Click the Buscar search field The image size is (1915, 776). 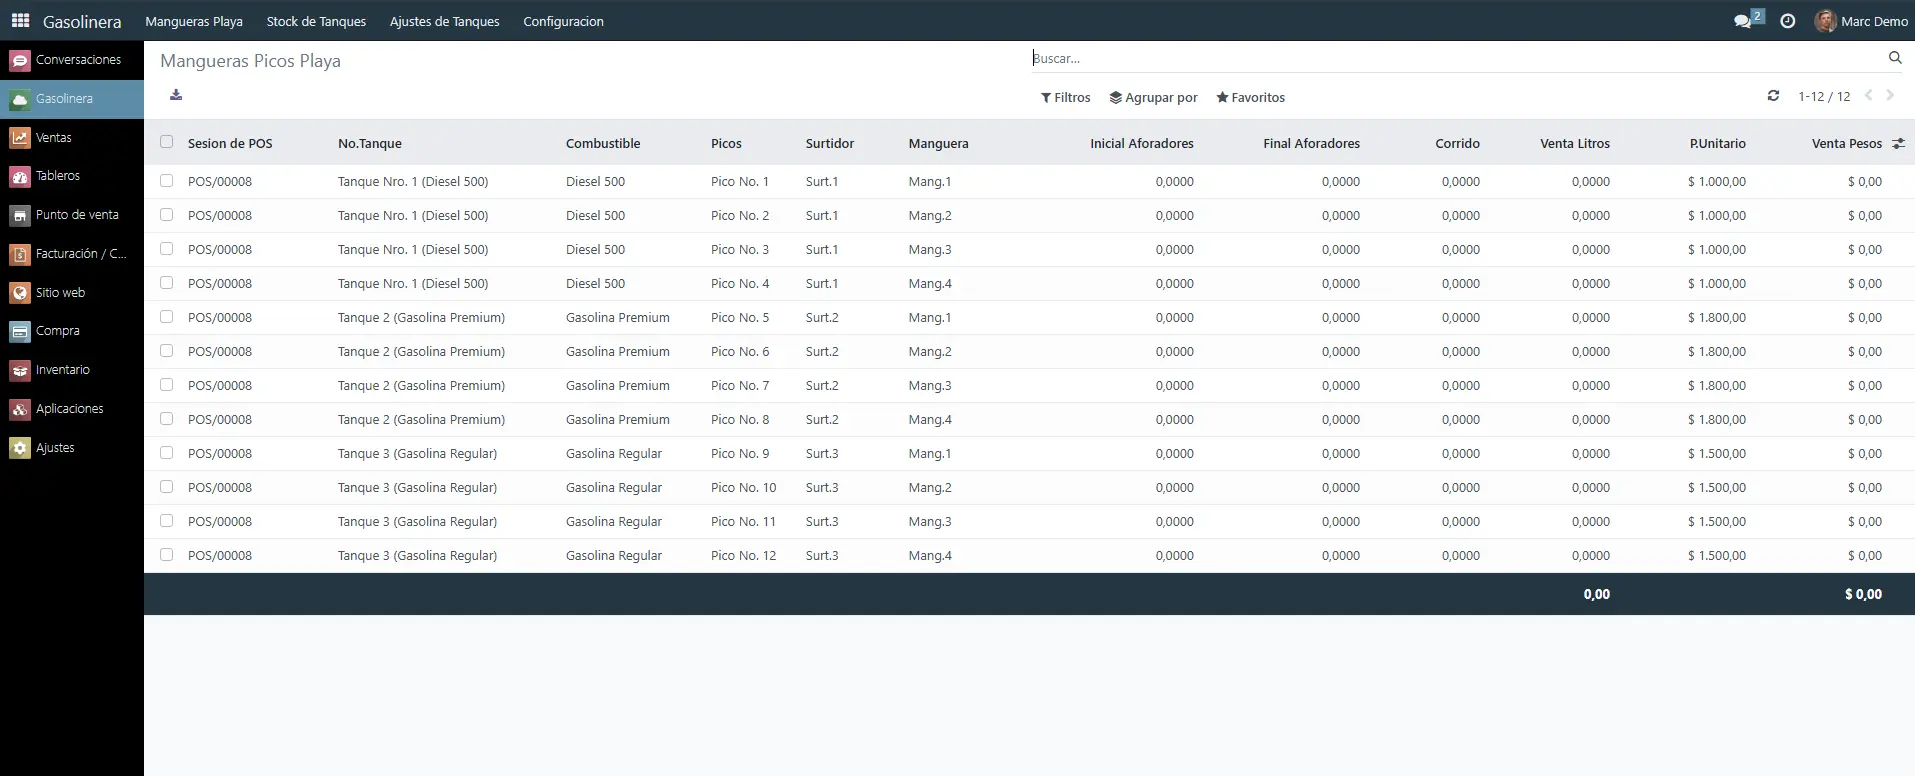click(x=1456, y=58)
